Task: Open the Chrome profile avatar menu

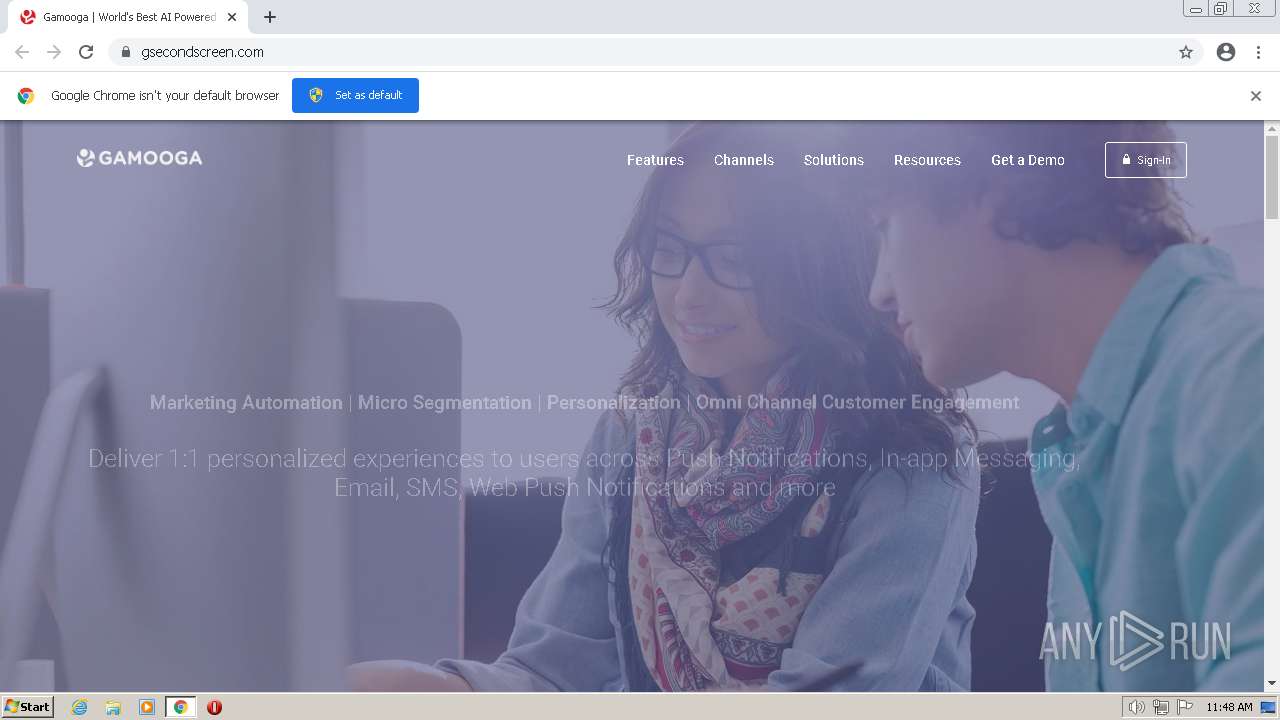Action: pos(1226,52)
